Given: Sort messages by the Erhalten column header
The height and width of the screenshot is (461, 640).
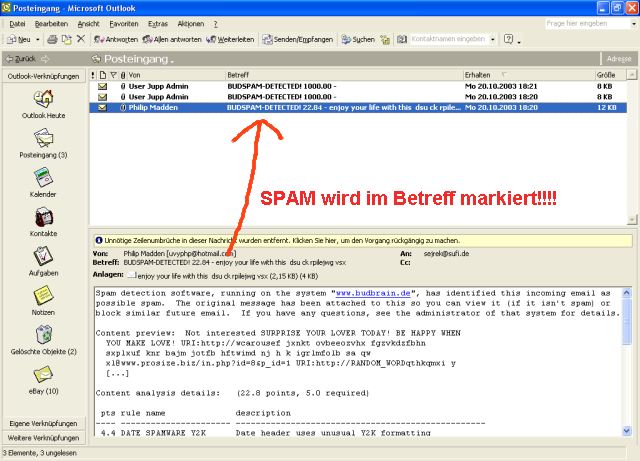Looking at the screenshot, I should (x=478, y=75).
